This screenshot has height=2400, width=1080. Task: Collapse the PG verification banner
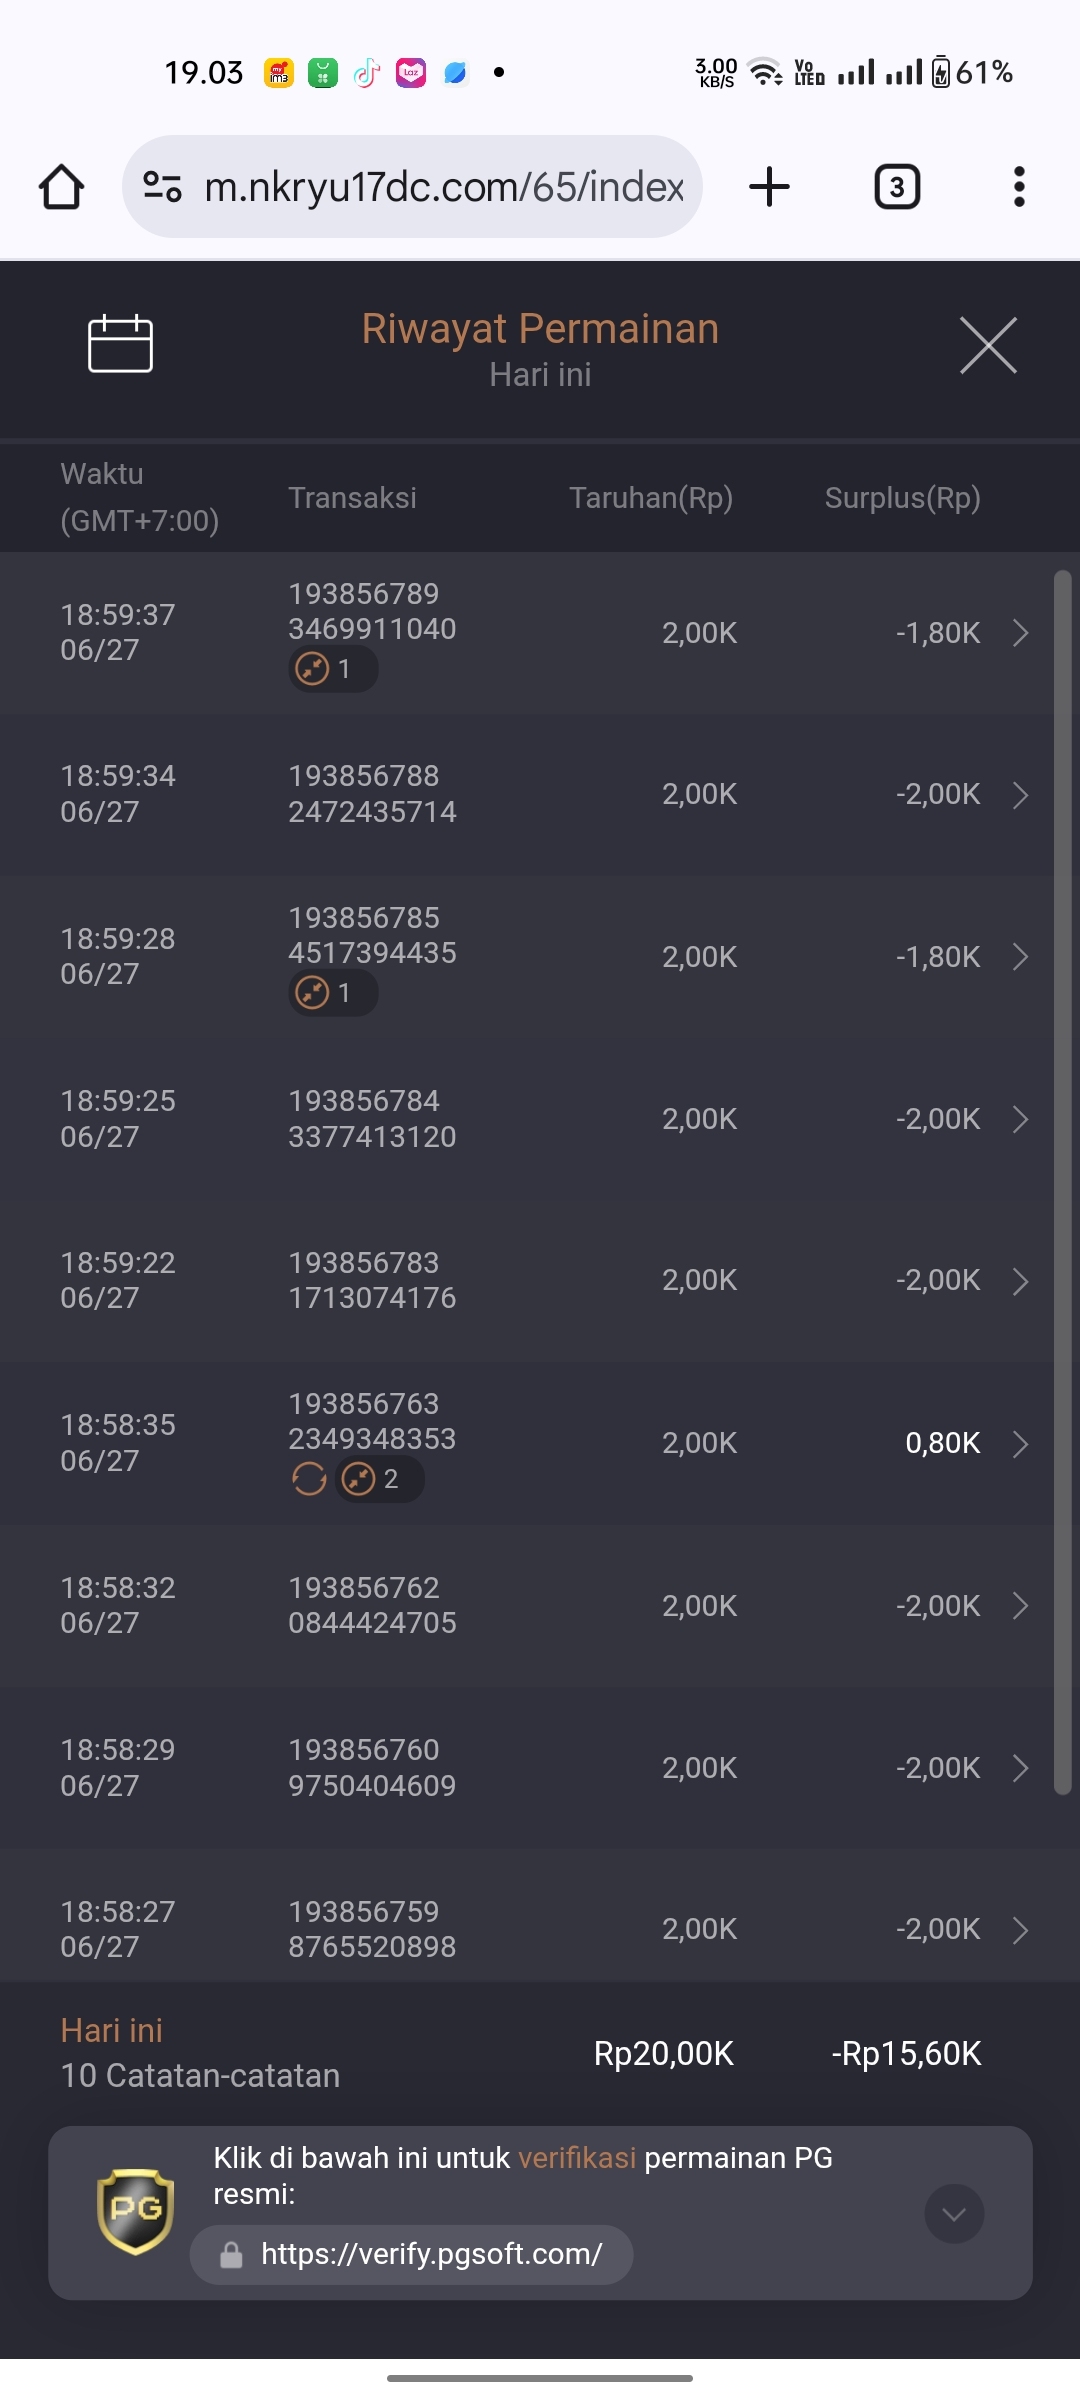click(x=954, y=2213)
